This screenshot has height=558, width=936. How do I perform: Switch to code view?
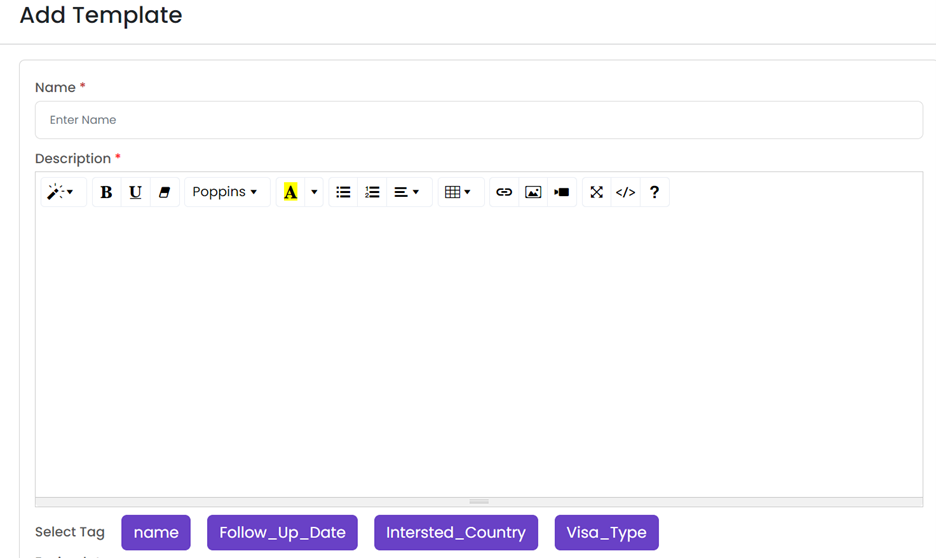coord(626,192)
